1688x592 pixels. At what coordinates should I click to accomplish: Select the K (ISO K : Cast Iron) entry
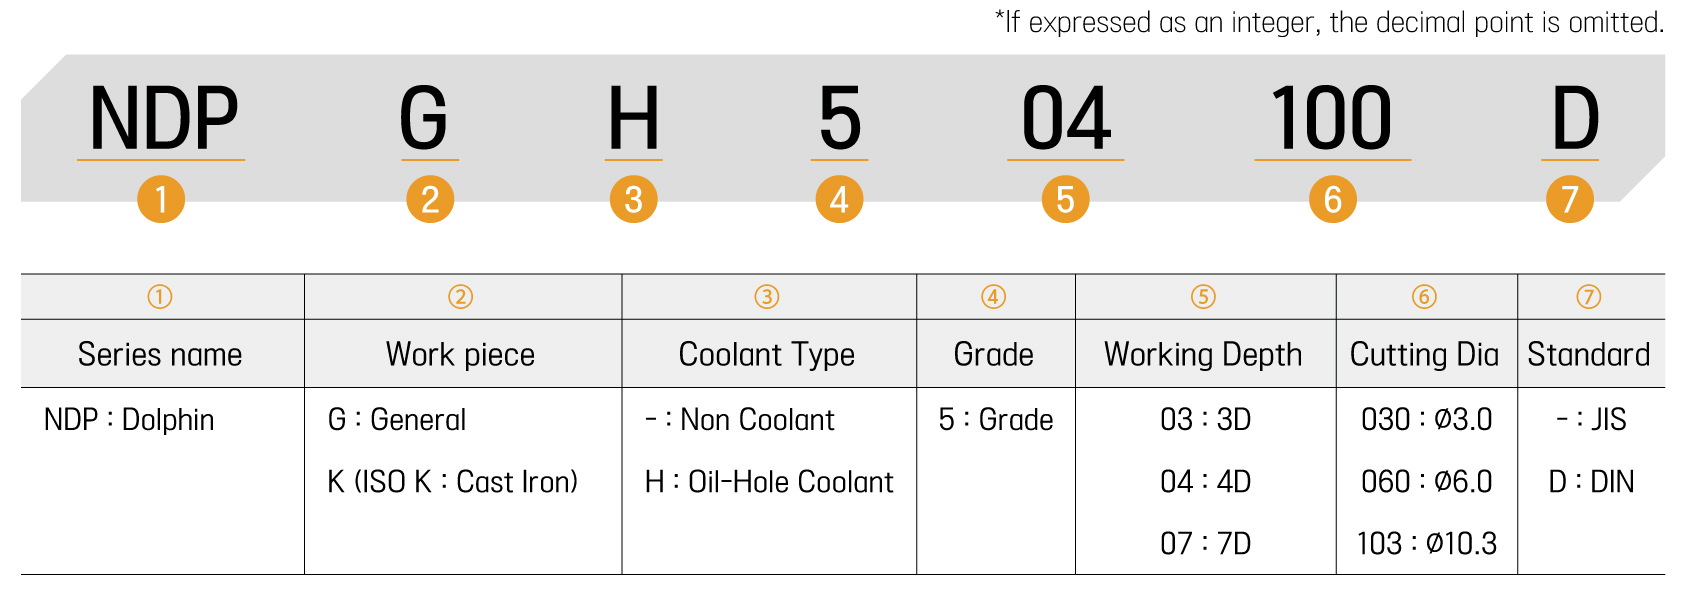click(453, 482)
